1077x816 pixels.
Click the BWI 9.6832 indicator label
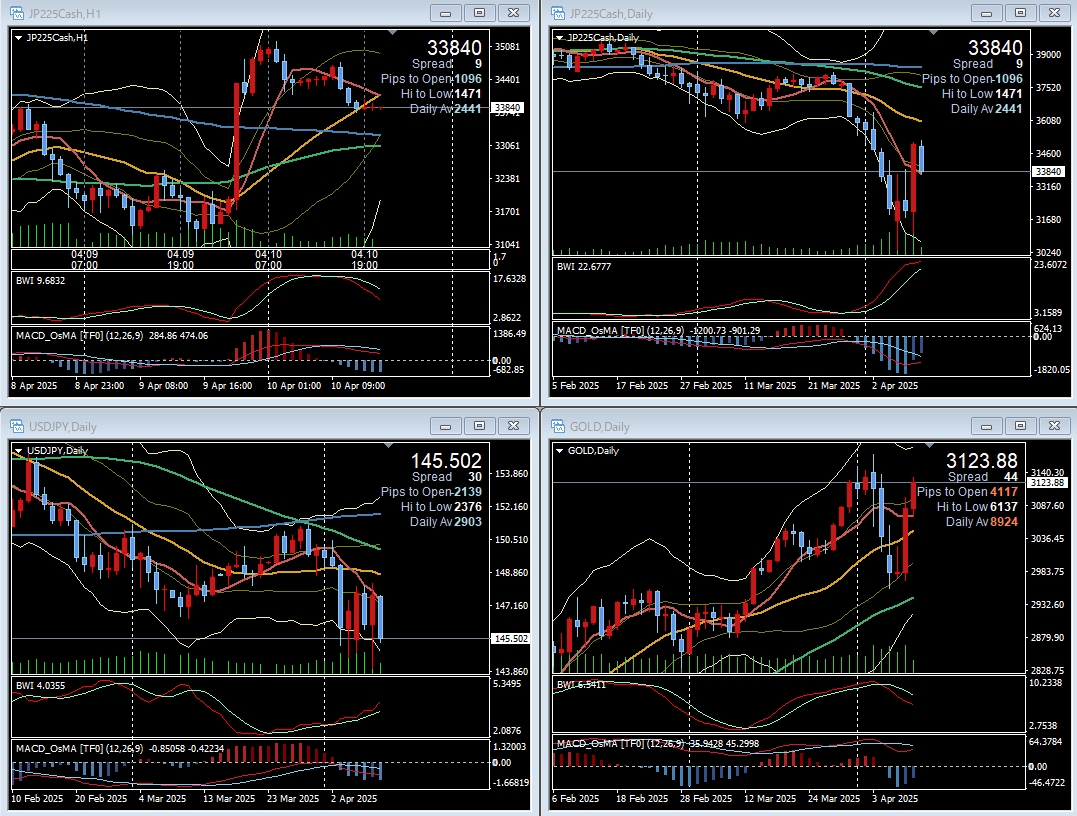[x=41, y=280]
